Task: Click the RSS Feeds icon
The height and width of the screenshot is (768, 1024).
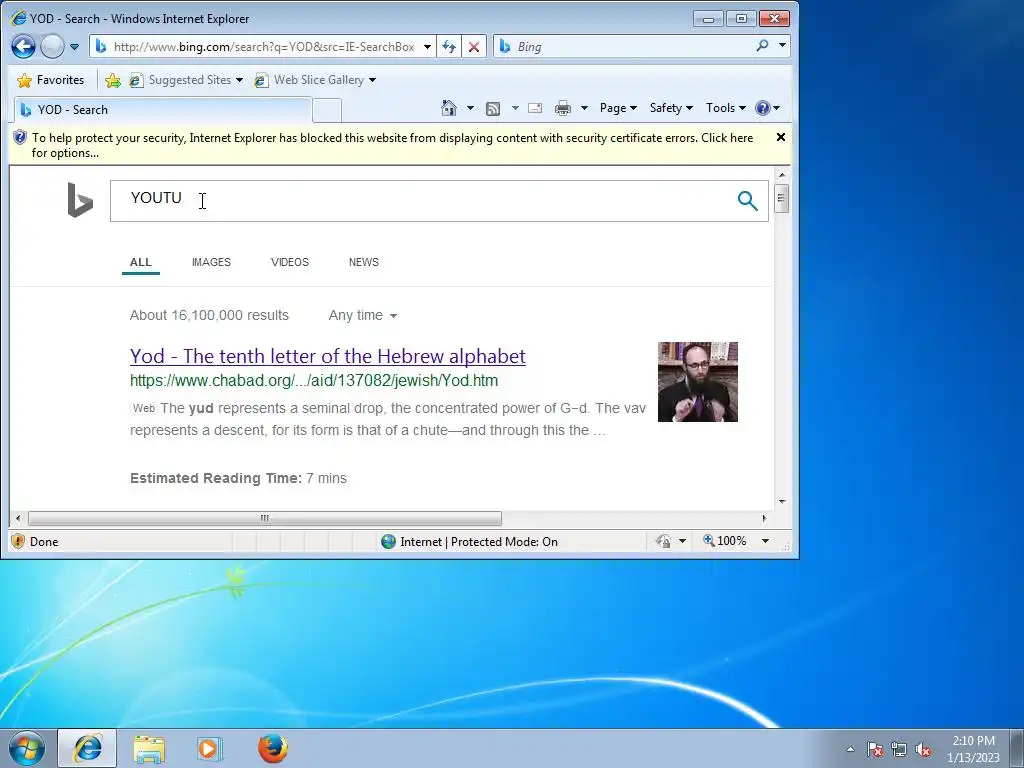Action: click(493, 108)
